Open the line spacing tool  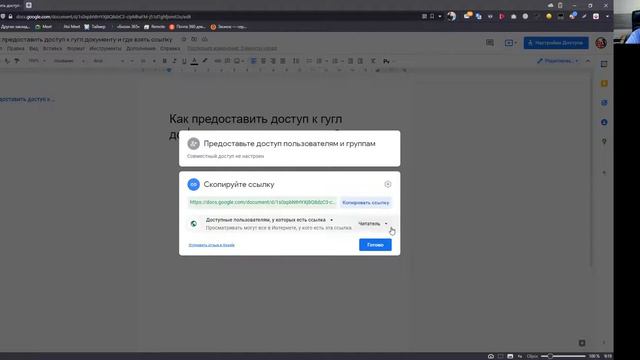tap(296, 61)
